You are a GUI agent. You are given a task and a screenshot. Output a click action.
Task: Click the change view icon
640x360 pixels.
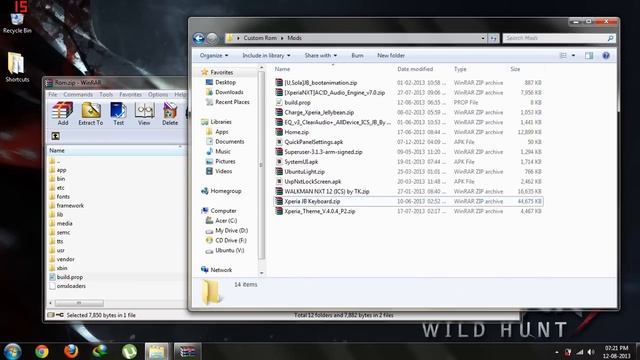click(x=563, y=56)
